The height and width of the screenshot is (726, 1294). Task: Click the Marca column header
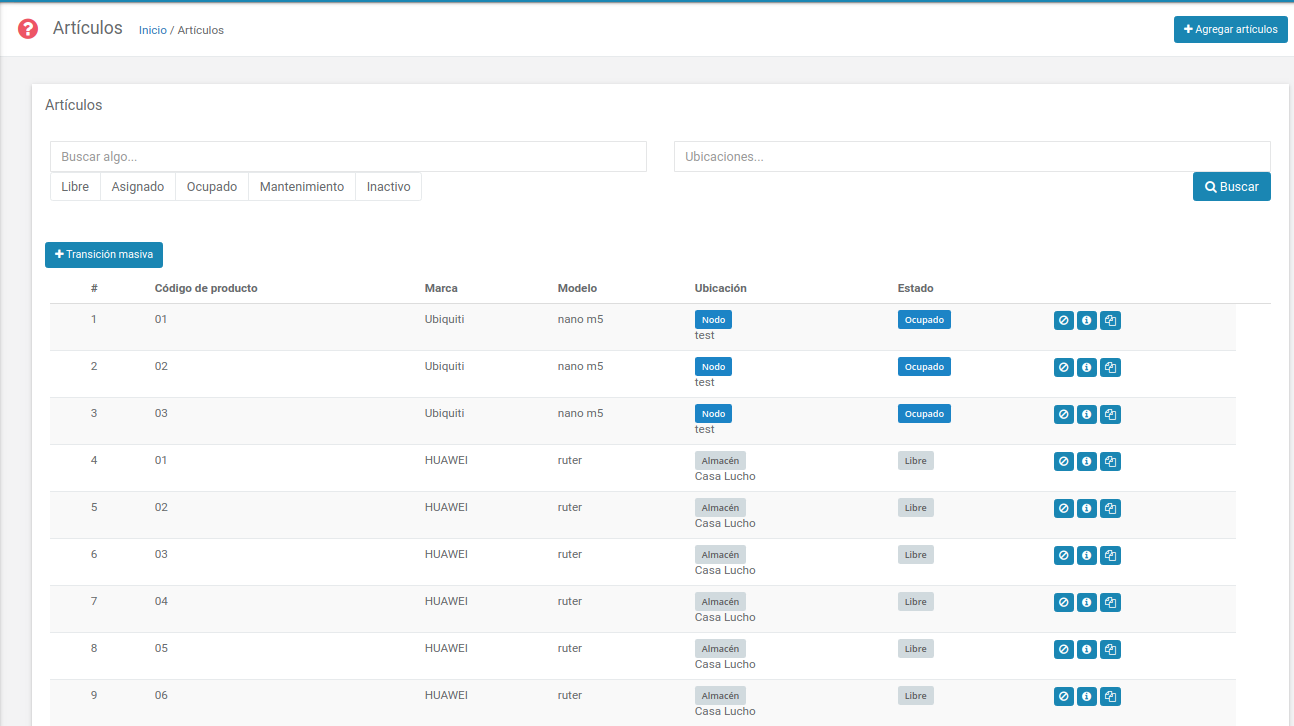click(441, 288)
